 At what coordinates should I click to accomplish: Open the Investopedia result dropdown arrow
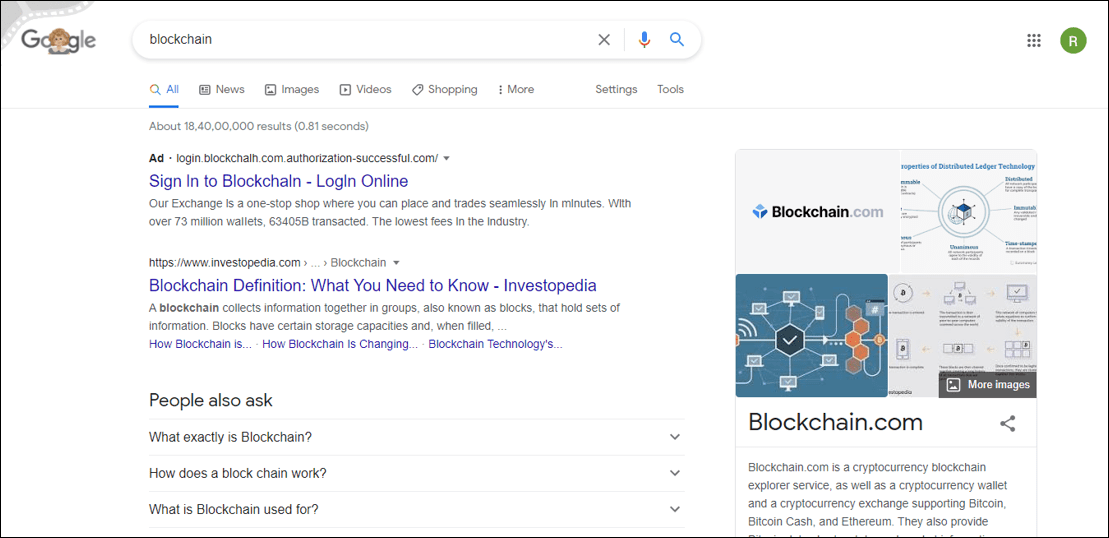(x=396, y=262)
